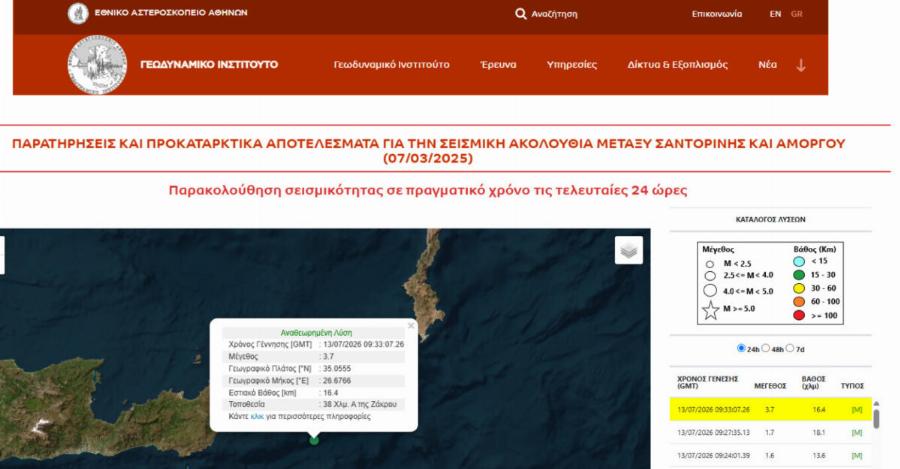
Task: Switch language to GR
Action: point(797,14)
